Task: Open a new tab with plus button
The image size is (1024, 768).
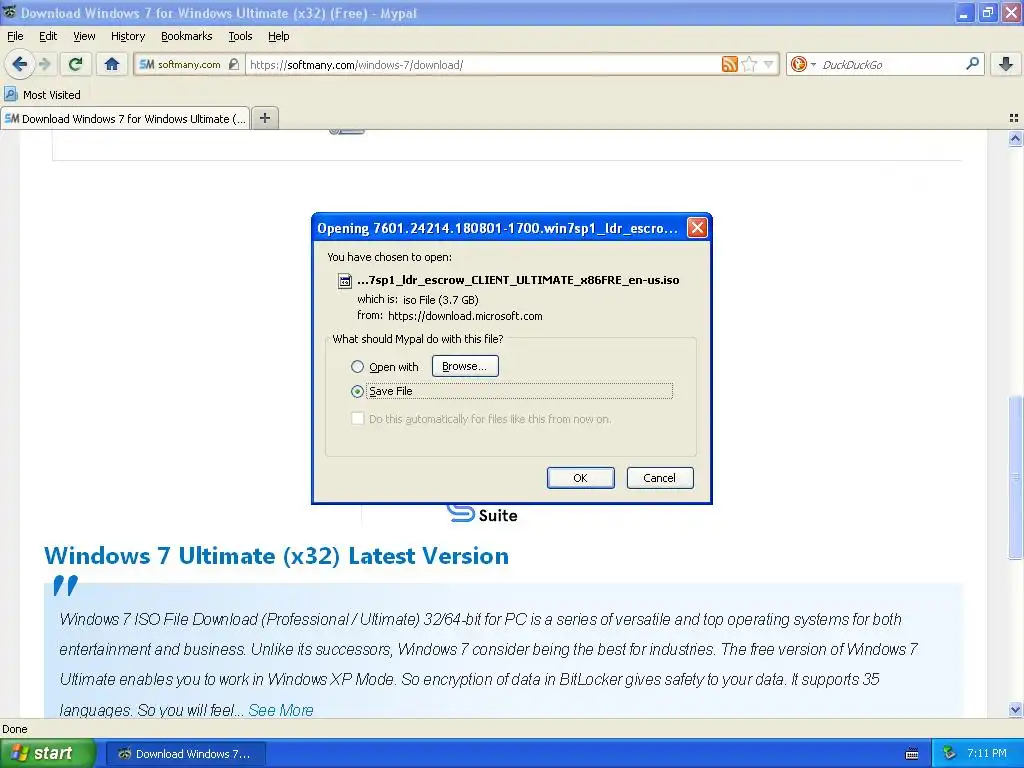Action: (x=264, y=118)
